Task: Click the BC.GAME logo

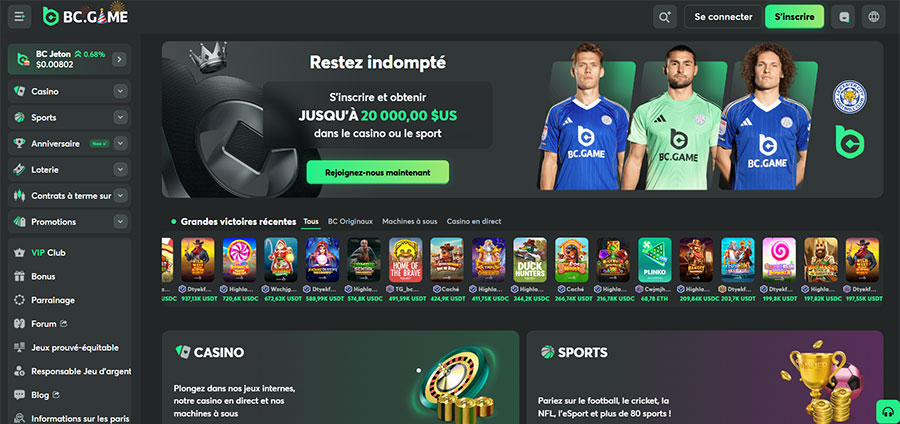Action: coord(85,17)
